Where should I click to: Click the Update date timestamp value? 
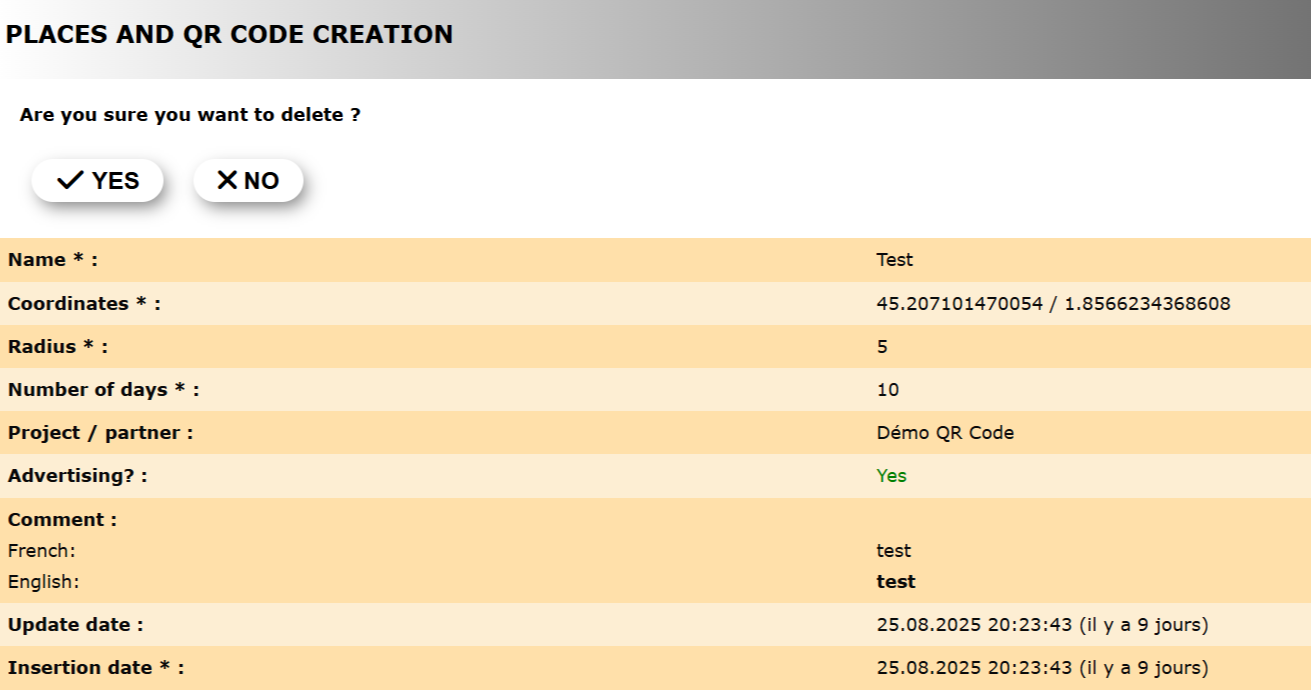[x=1042, y=625]
